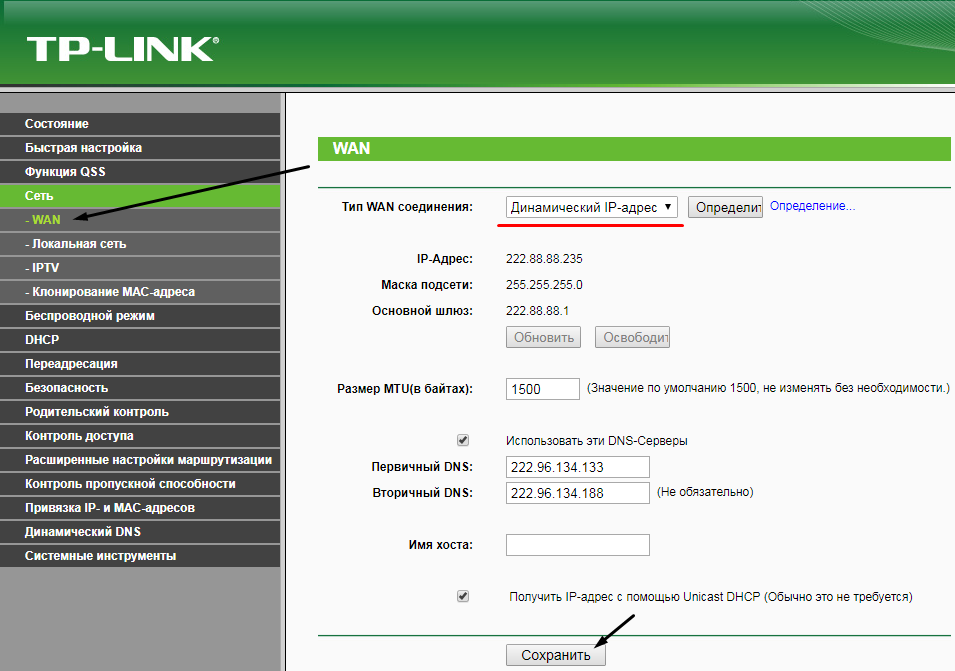Click the WAN page header
Viewport: 955px width, 671px height.
click(634, 149)
